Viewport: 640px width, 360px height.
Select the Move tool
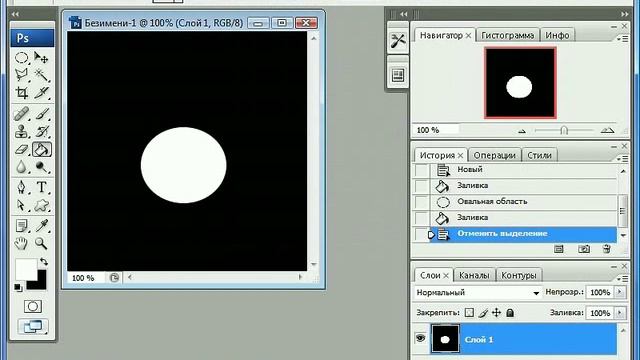point(41,58)
